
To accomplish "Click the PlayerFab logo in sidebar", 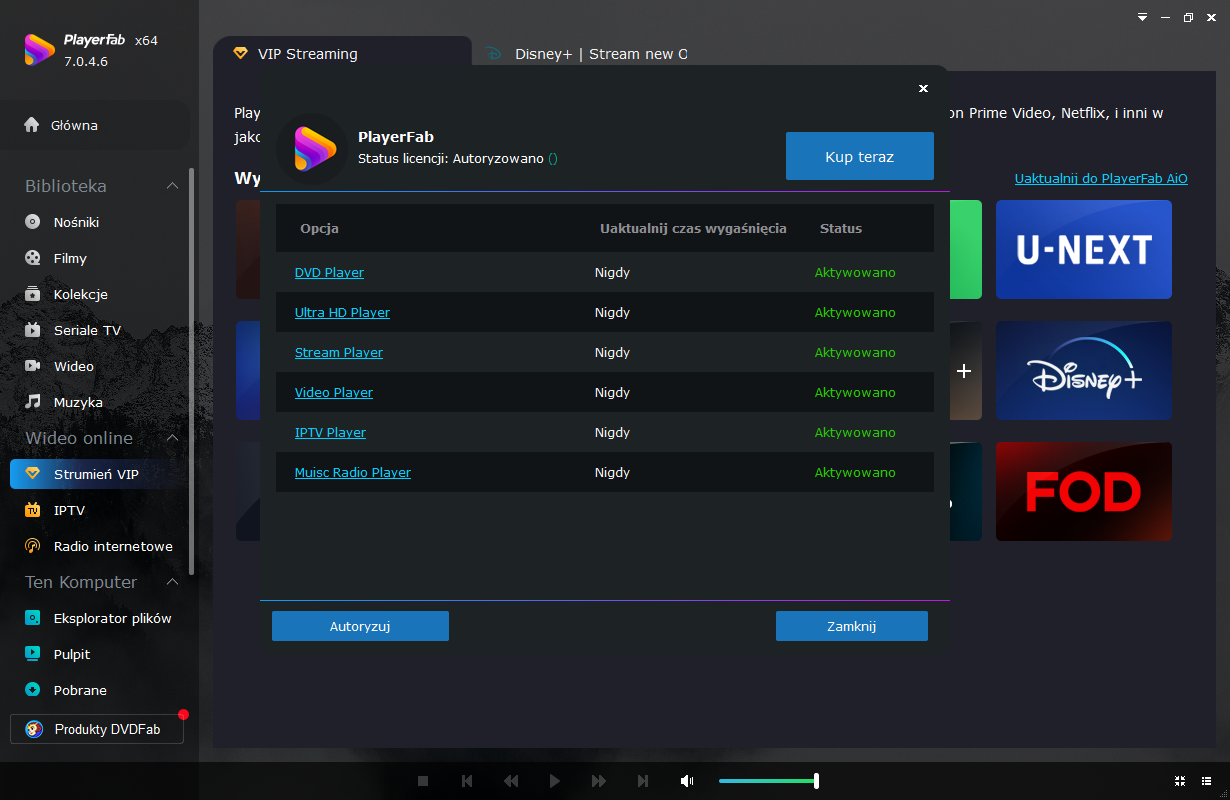I will click(x=40, y=50).
